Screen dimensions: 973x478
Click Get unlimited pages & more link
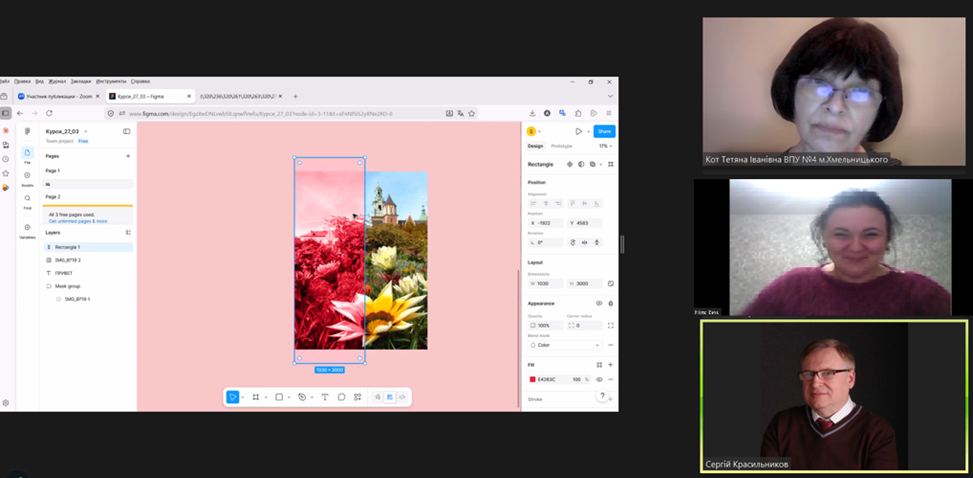(78, 221)
